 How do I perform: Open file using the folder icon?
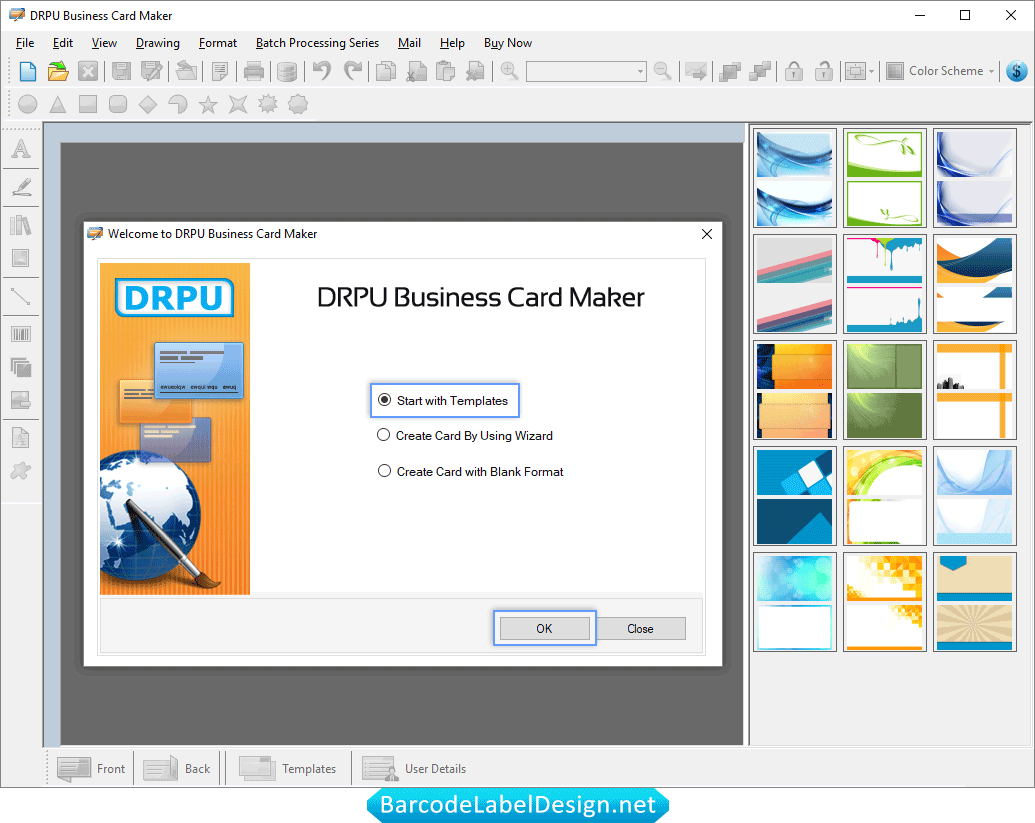(58, 71)
